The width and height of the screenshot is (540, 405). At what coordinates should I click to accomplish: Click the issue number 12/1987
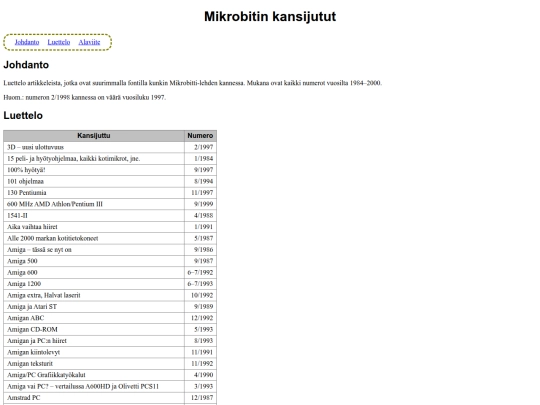(x=202, y=397)
